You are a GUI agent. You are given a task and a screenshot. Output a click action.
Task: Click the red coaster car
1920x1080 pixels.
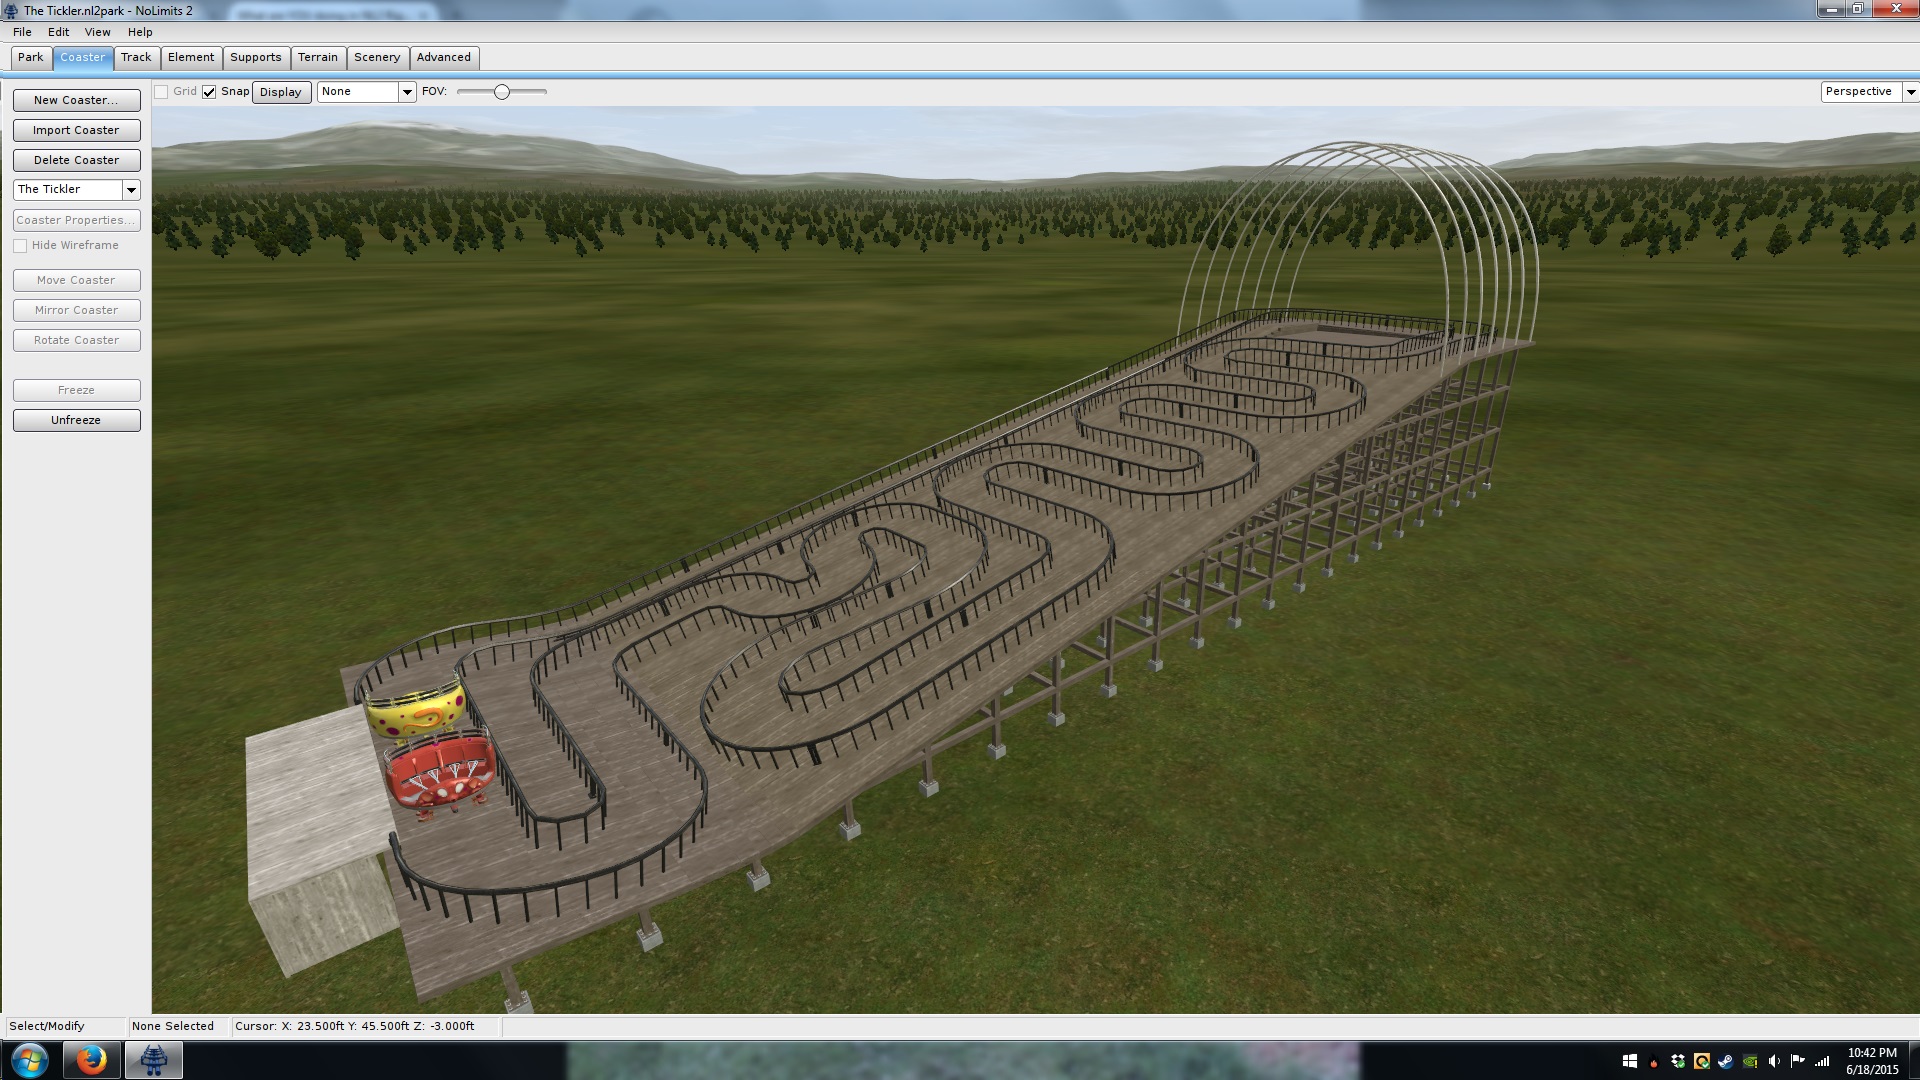(440, 772)
